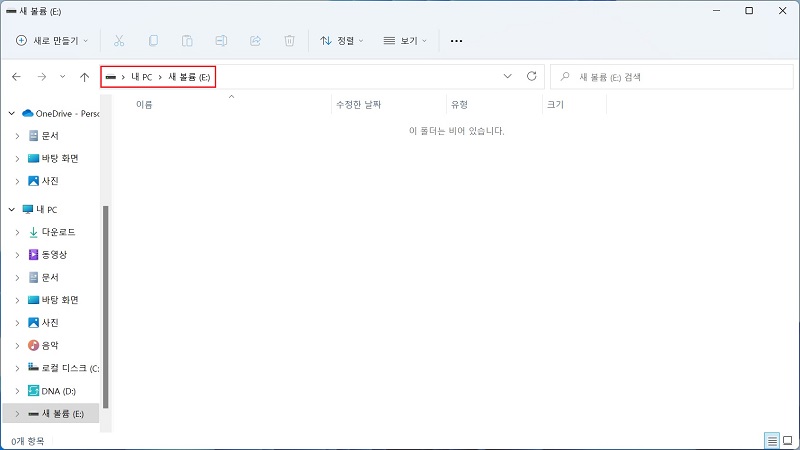Click the 새 볼륨 (E:) 검색 search field
Screen dimensions: 800x450
(x=672, y=77)
